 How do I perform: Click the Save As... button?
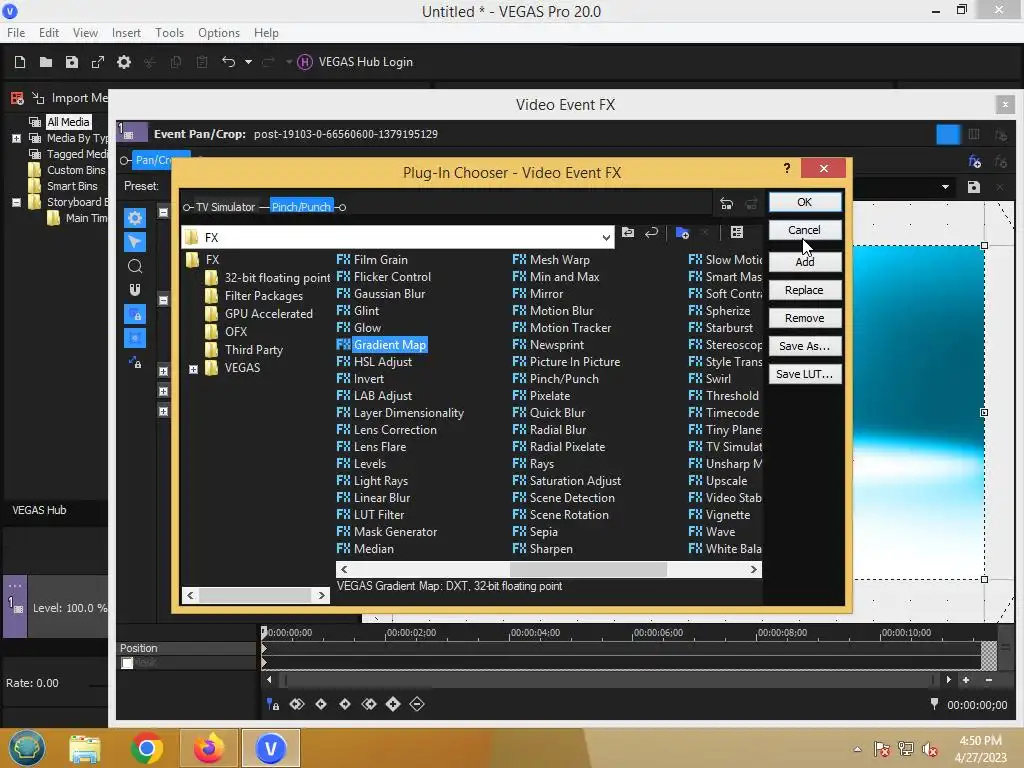(805, 346)
